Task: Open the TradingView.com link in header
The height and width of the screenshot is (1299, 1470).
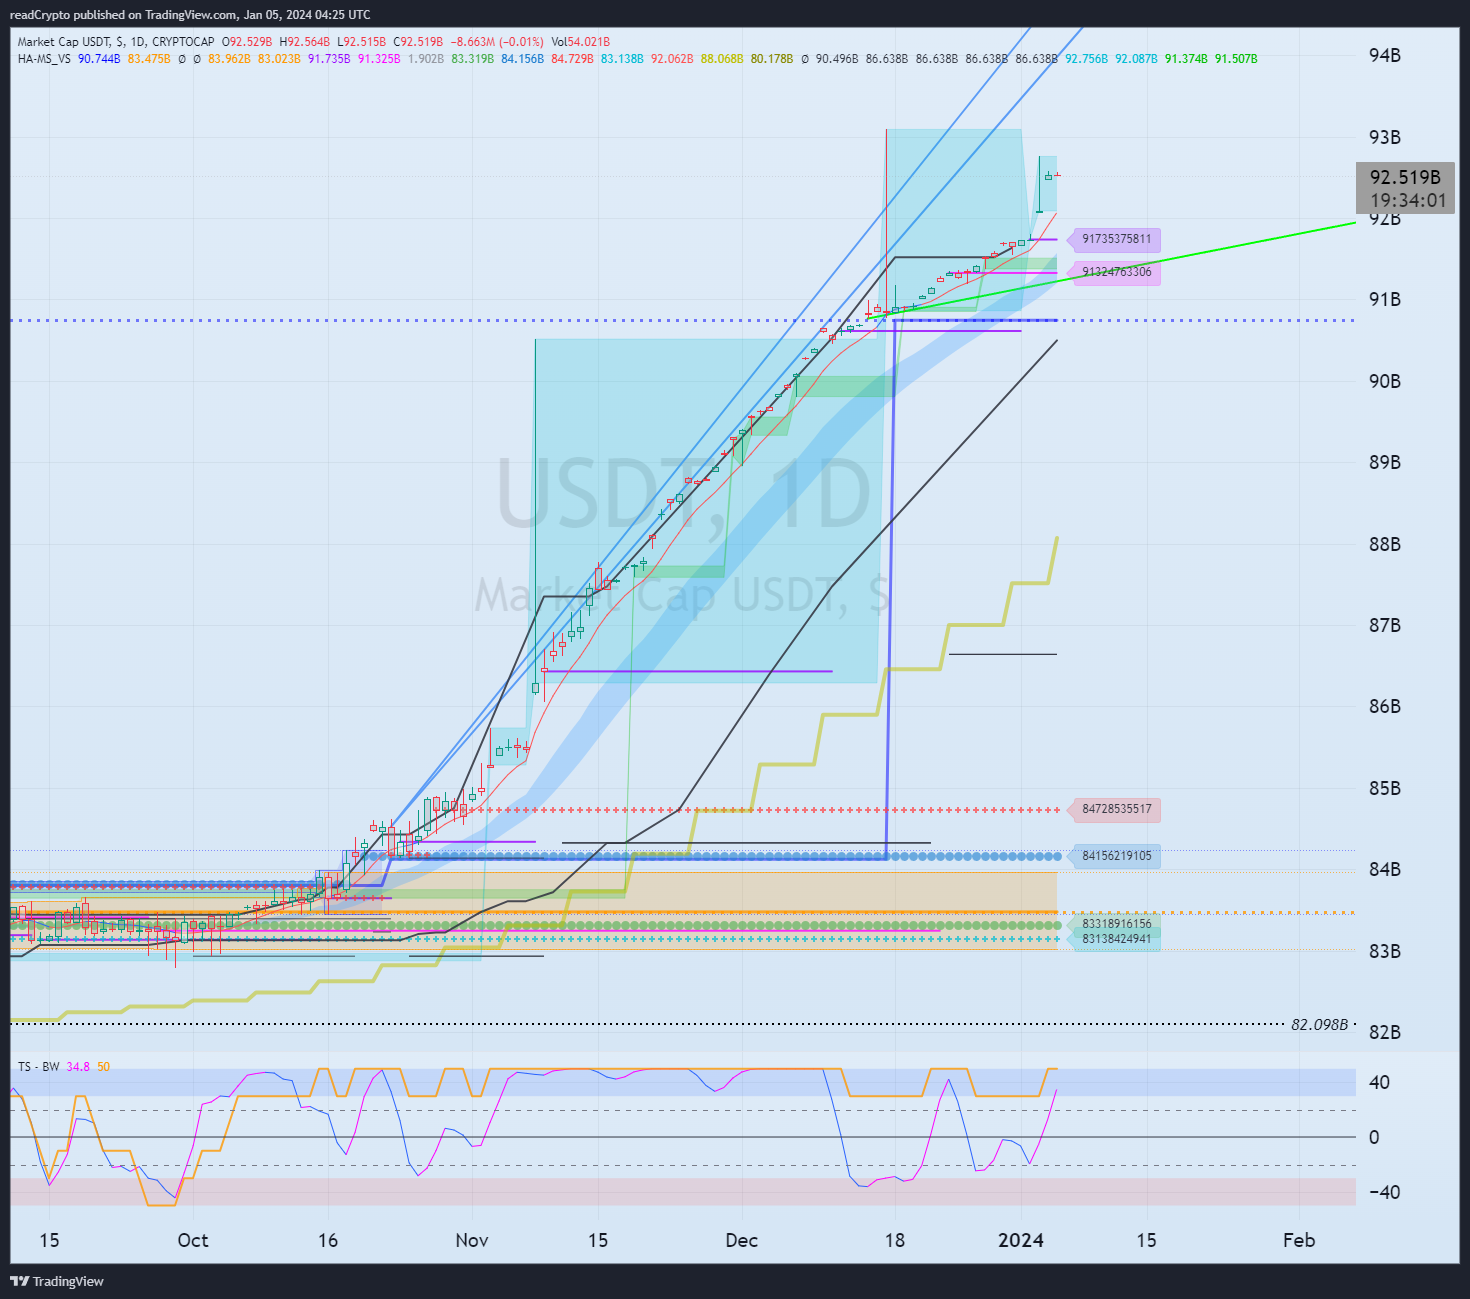Action: pos(185,15)
